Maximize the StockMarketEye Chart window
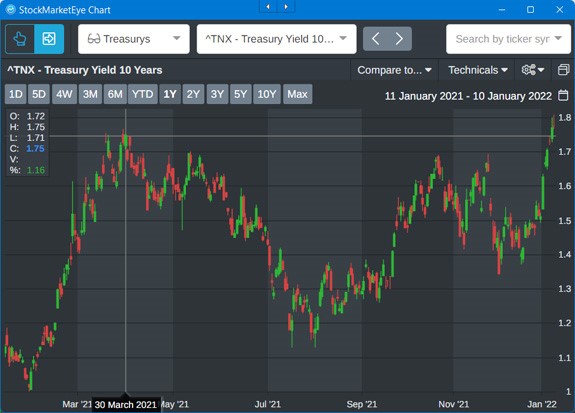The width and height of the screenshot is (575, 413). tap(530, 10)
